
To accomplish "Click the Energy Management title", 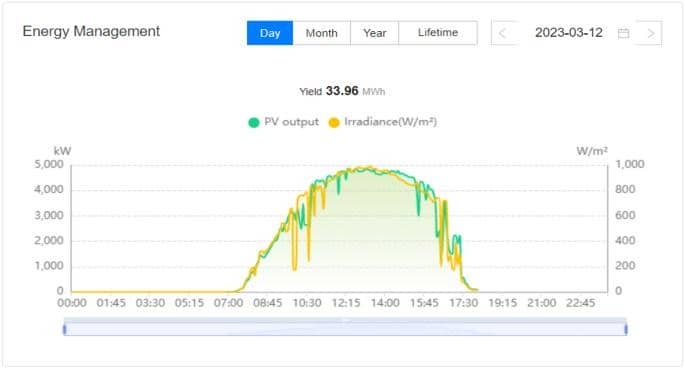I will click(x=91, y=31).
